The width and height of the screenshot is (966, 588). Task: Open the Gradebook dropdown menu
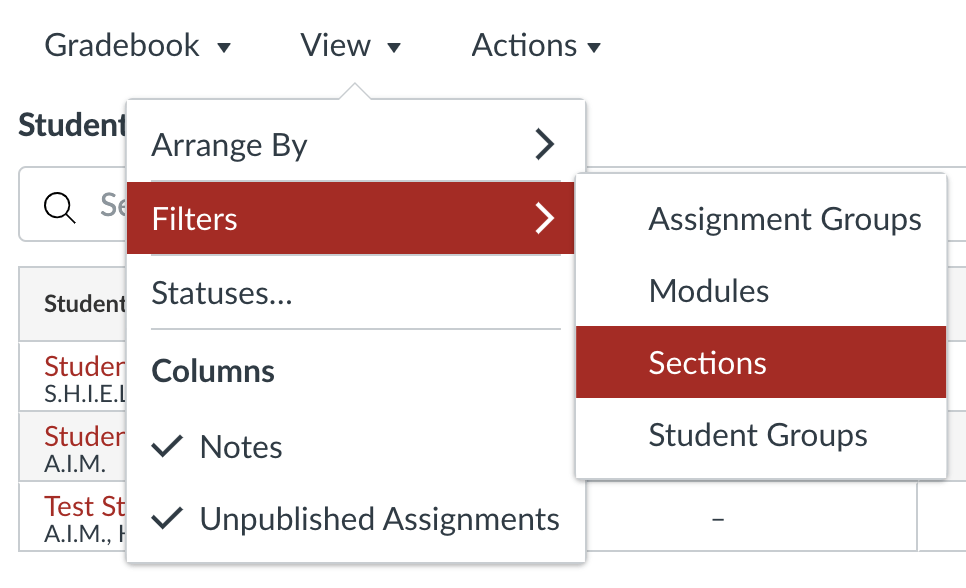(138, 46)
